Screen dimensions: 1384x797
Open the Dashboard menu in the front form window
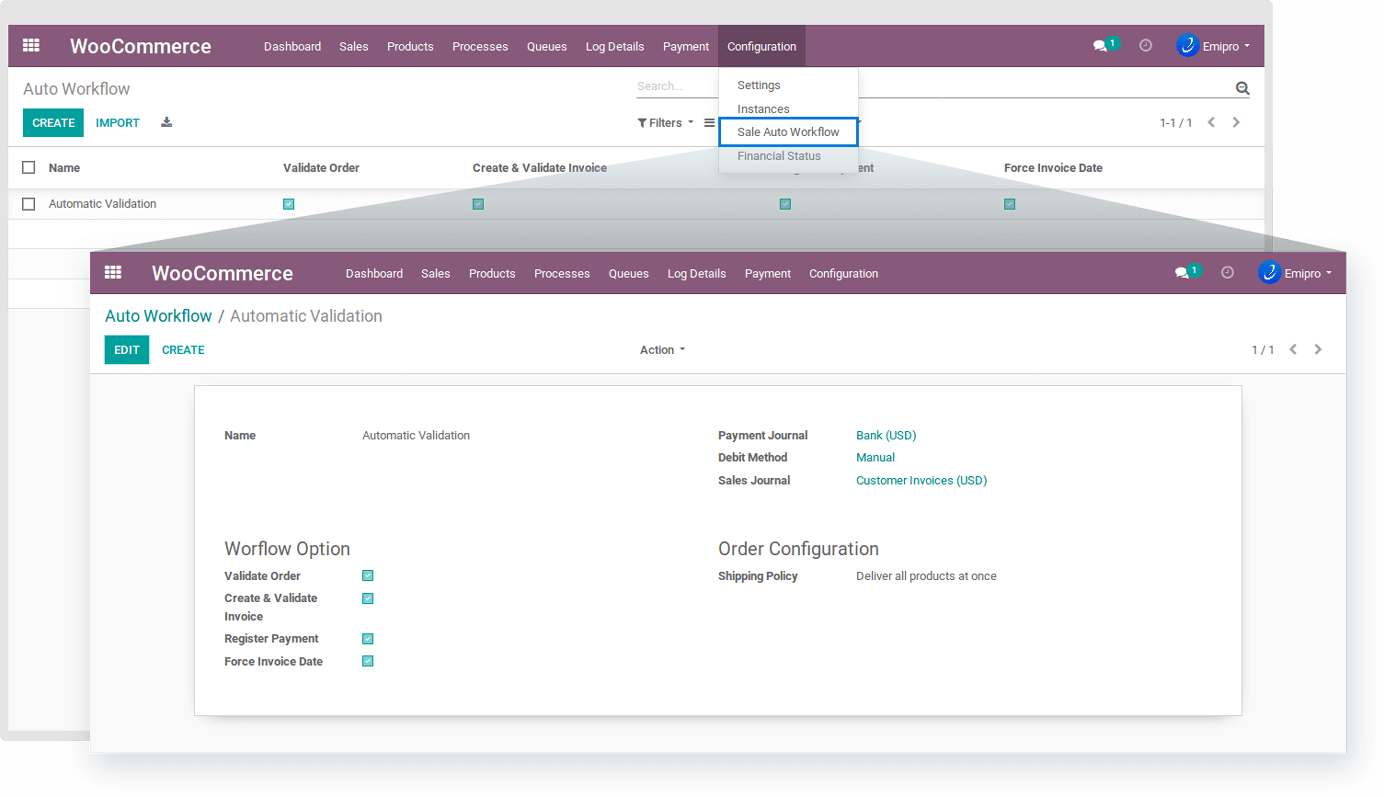point(374,273)
